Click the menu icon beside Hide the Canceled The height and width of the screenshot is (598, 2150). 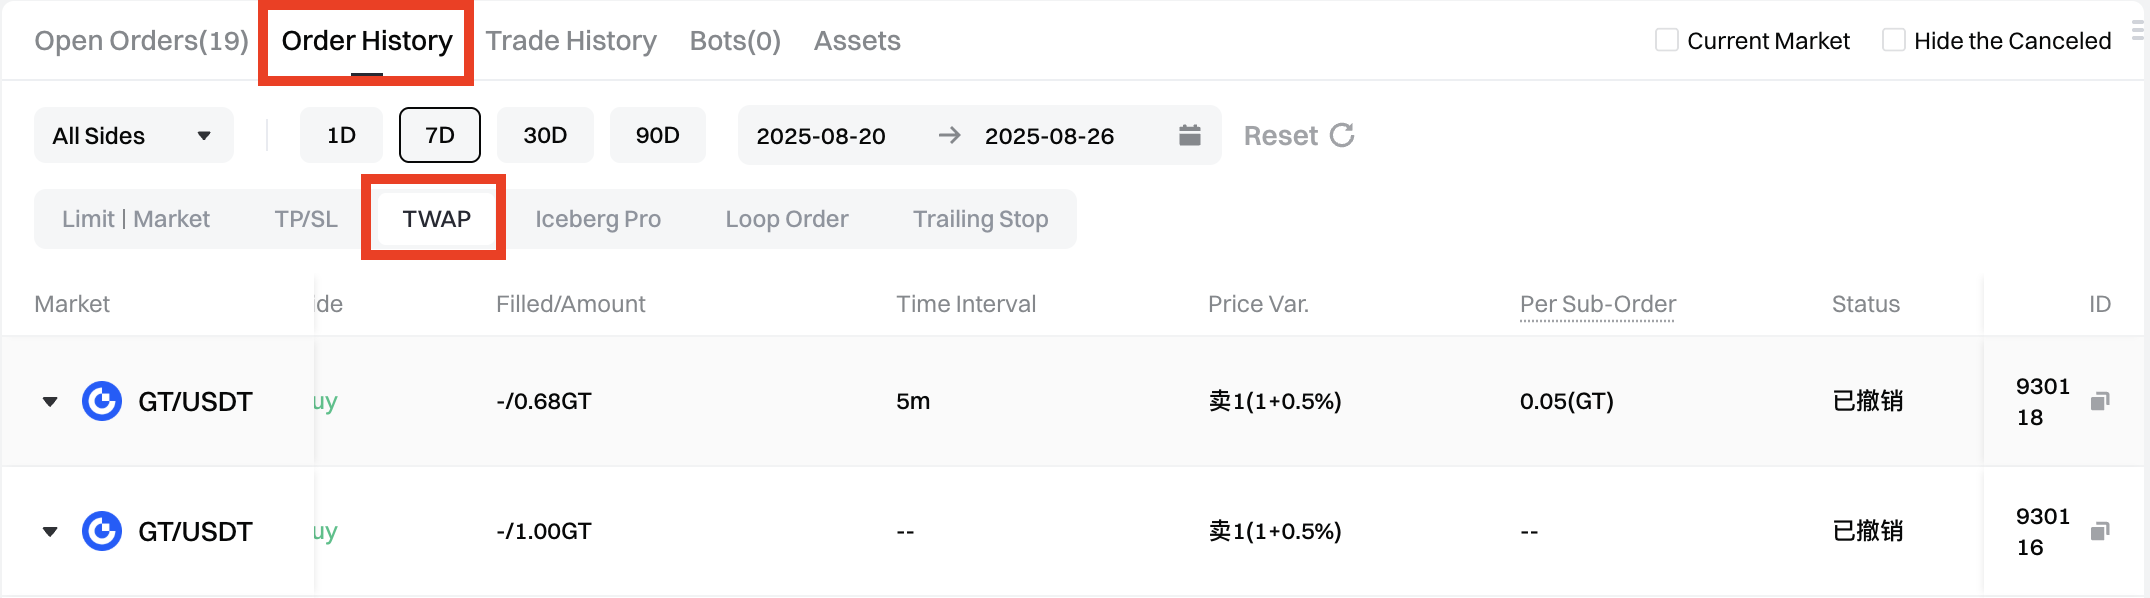coord(2139,32)
